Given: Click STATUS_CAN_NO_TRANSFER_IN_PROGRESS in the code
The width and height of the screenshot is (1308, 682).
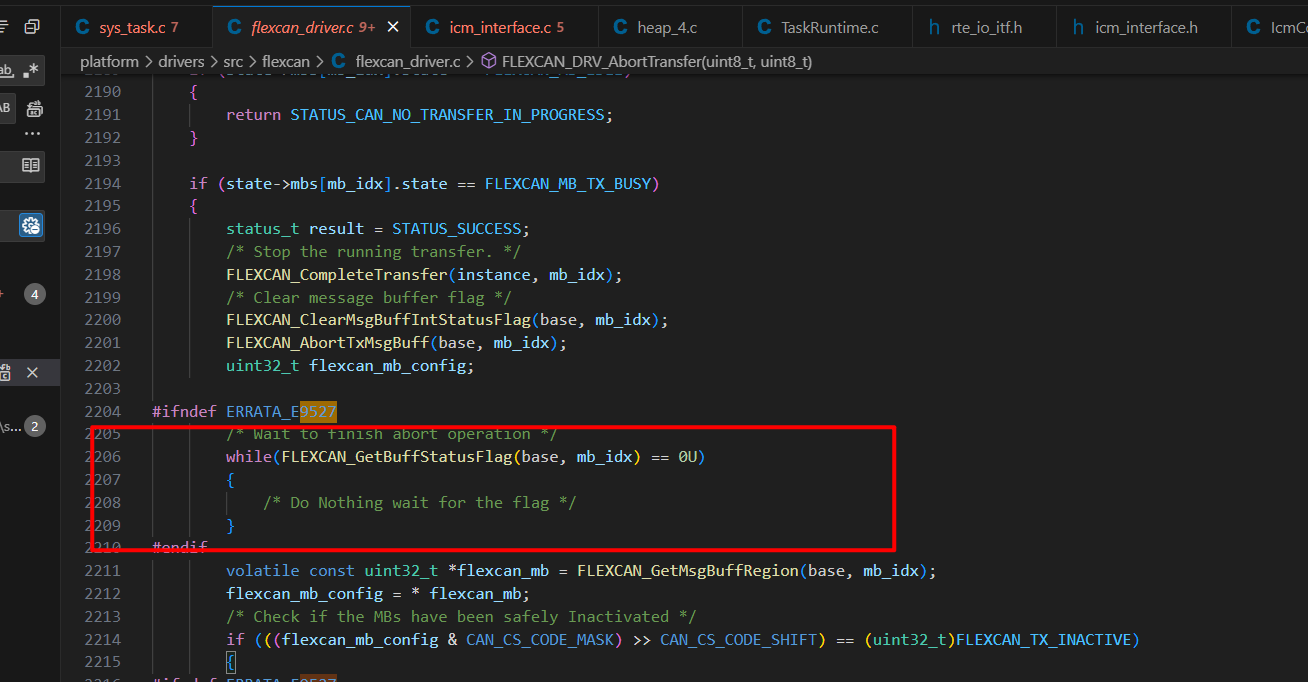Looking at the screenshot, I should point(448,114).
